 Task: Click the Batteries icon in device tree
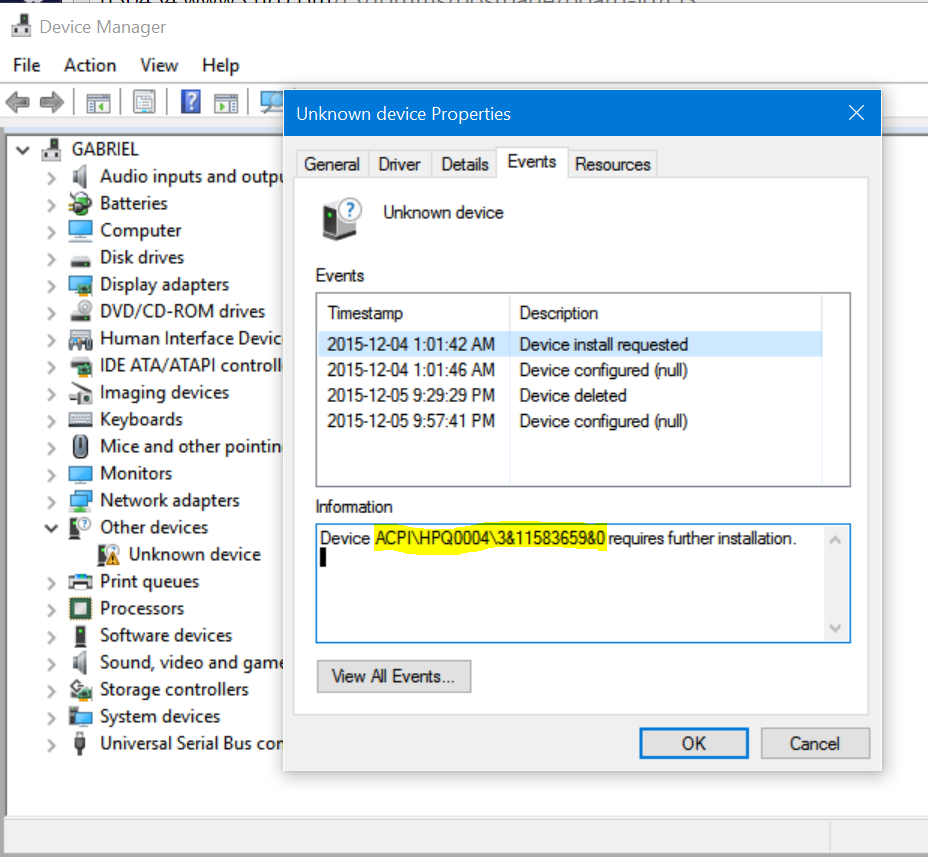click(x=81, y=204)
